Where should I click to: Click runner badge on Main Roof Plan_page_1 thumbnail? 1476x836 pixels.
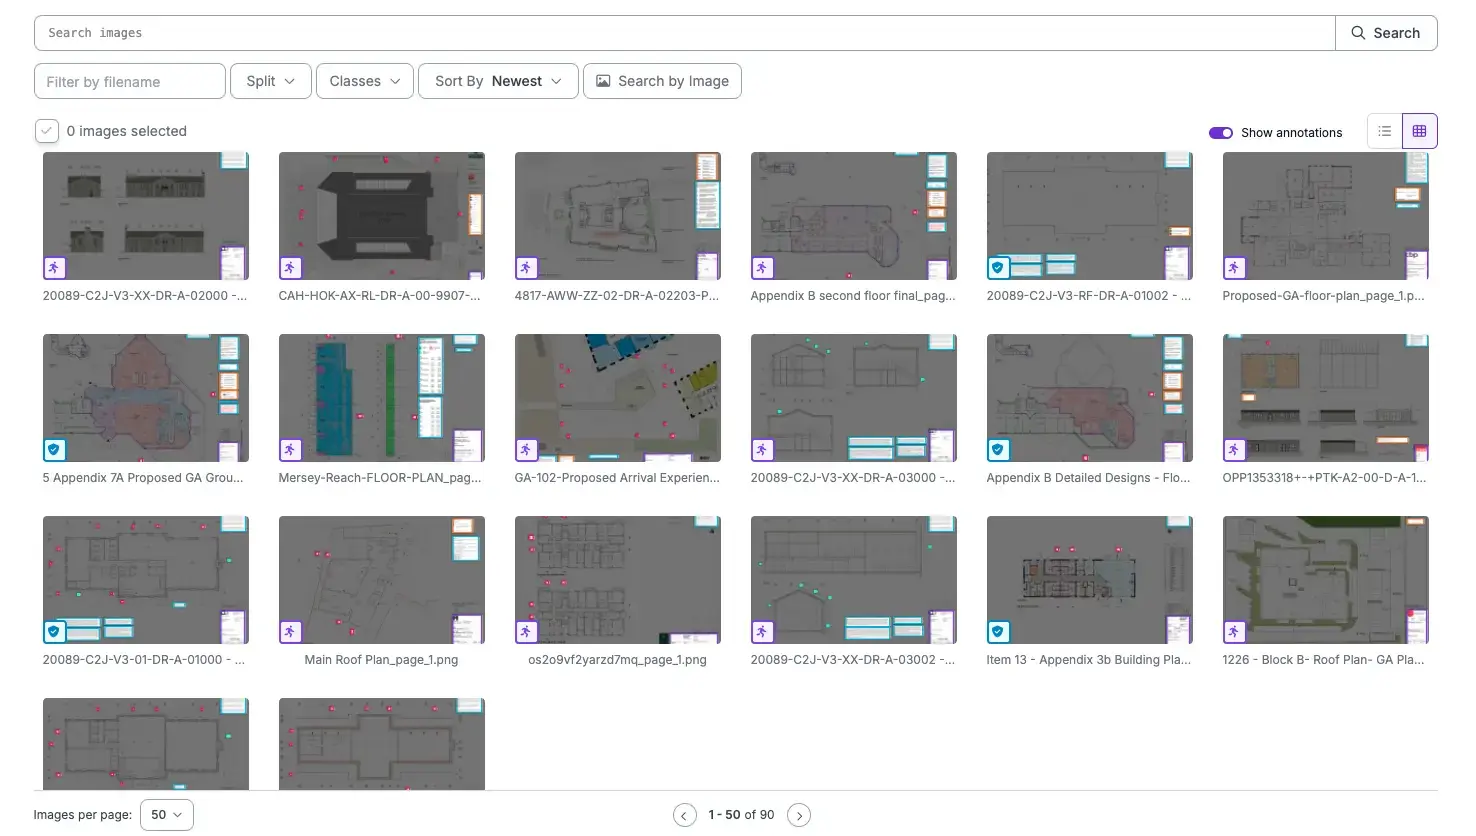click(291, 632)
